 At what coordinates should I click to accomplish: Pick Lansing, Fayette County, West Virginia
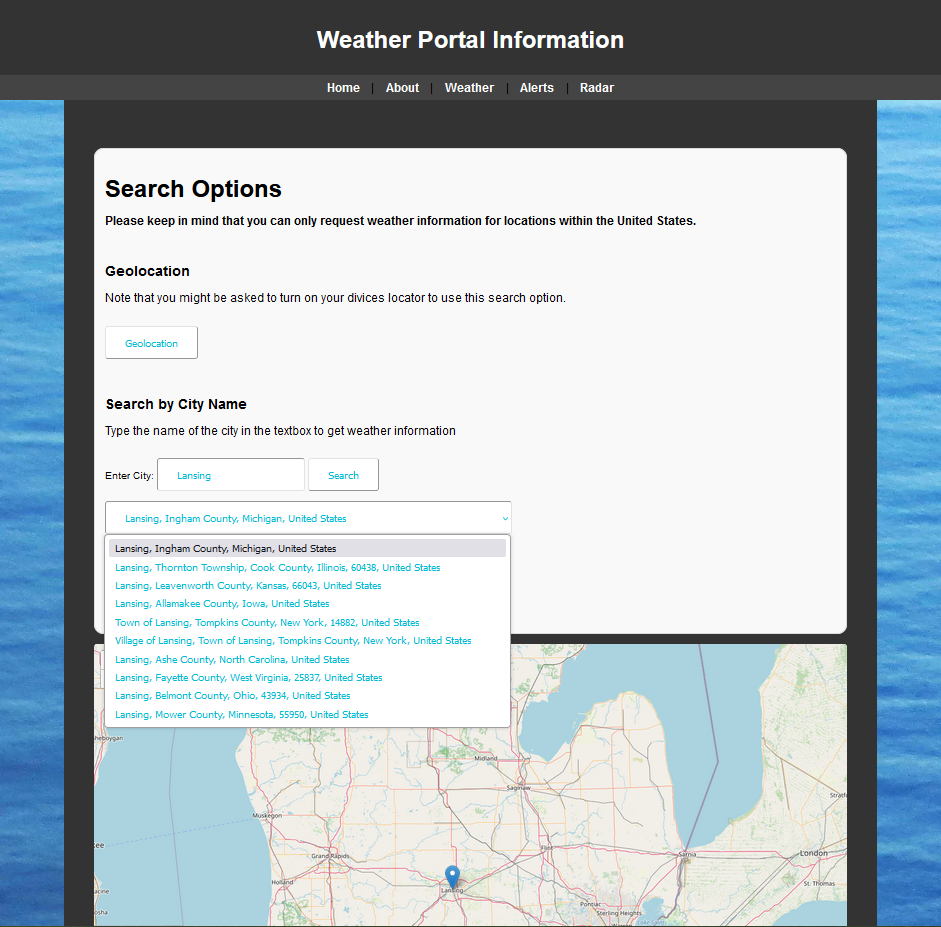(x=248, y=678)
